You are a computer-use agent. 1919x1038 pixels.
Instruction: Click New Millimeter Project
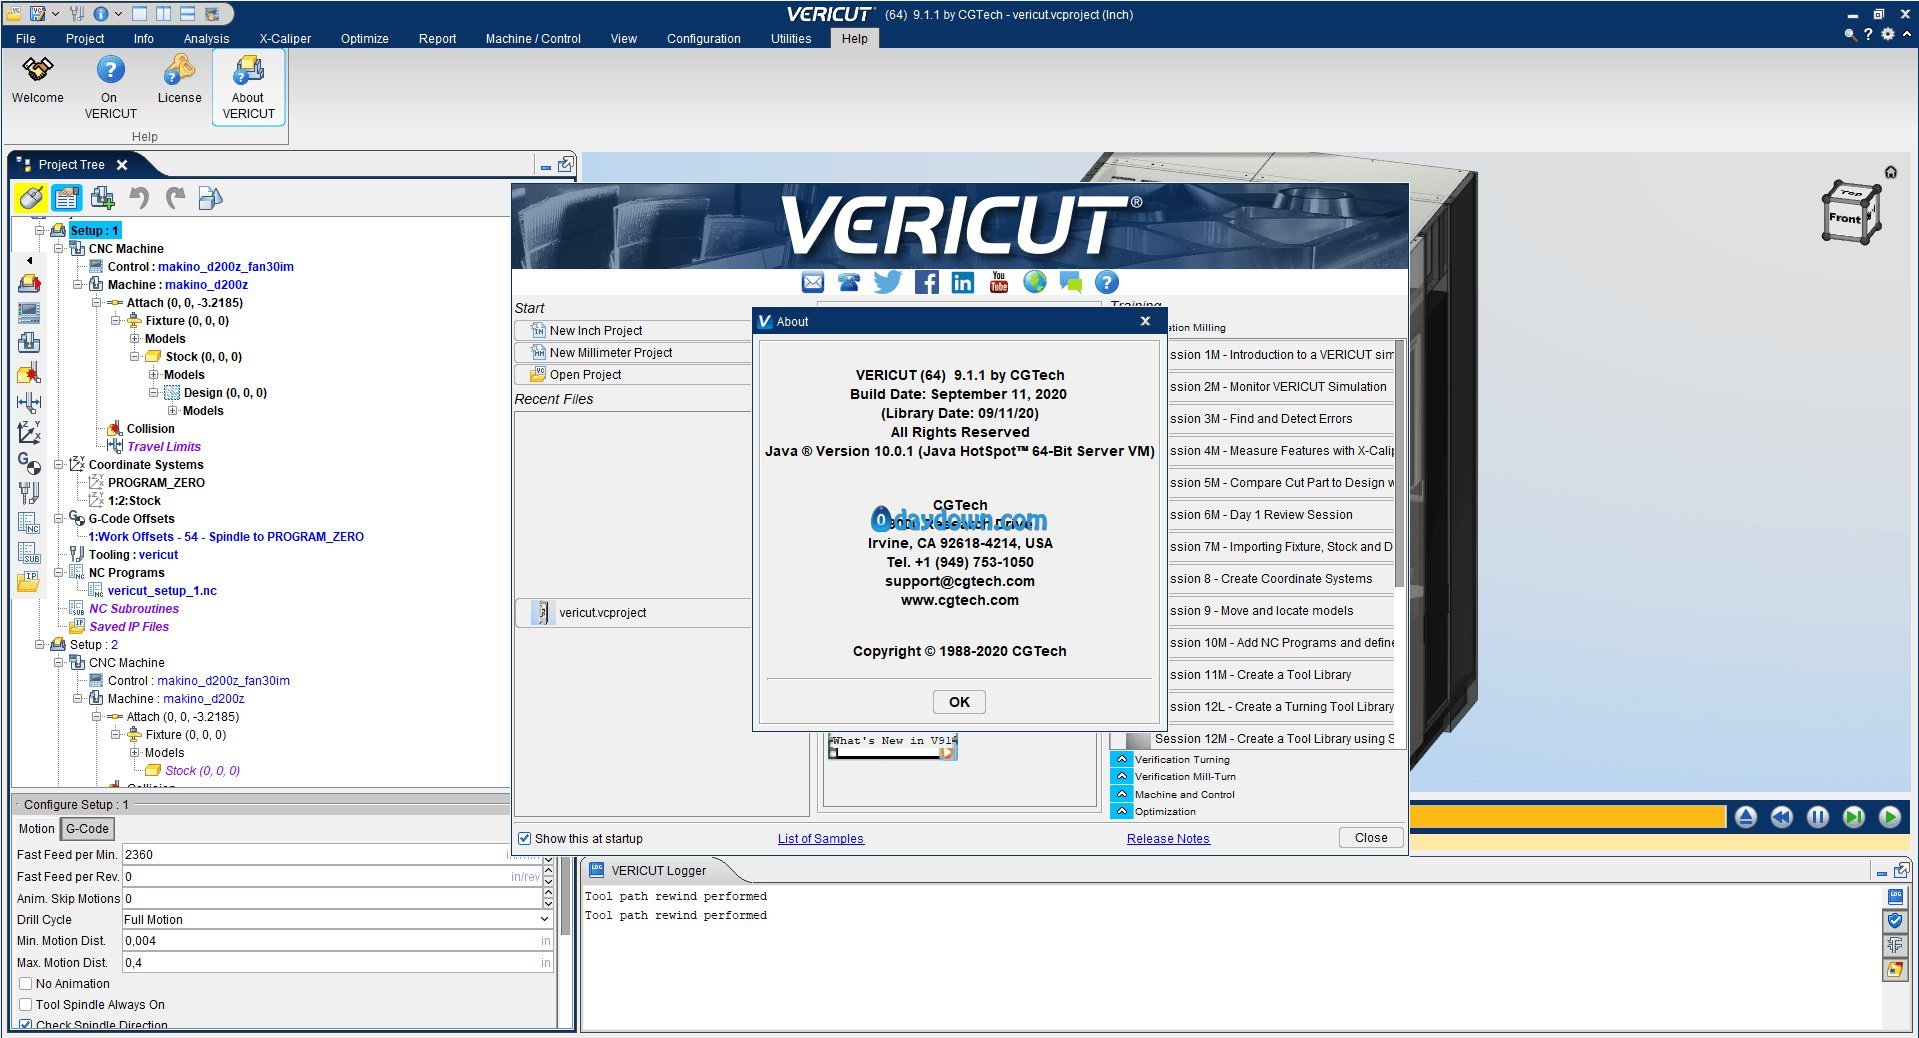pyautogui.click(x=633, y=352)
